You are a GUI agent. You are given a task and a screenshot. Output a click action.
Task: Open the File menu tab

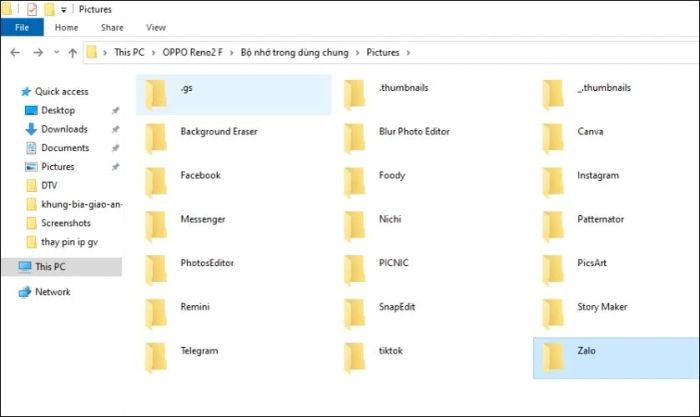21,28
